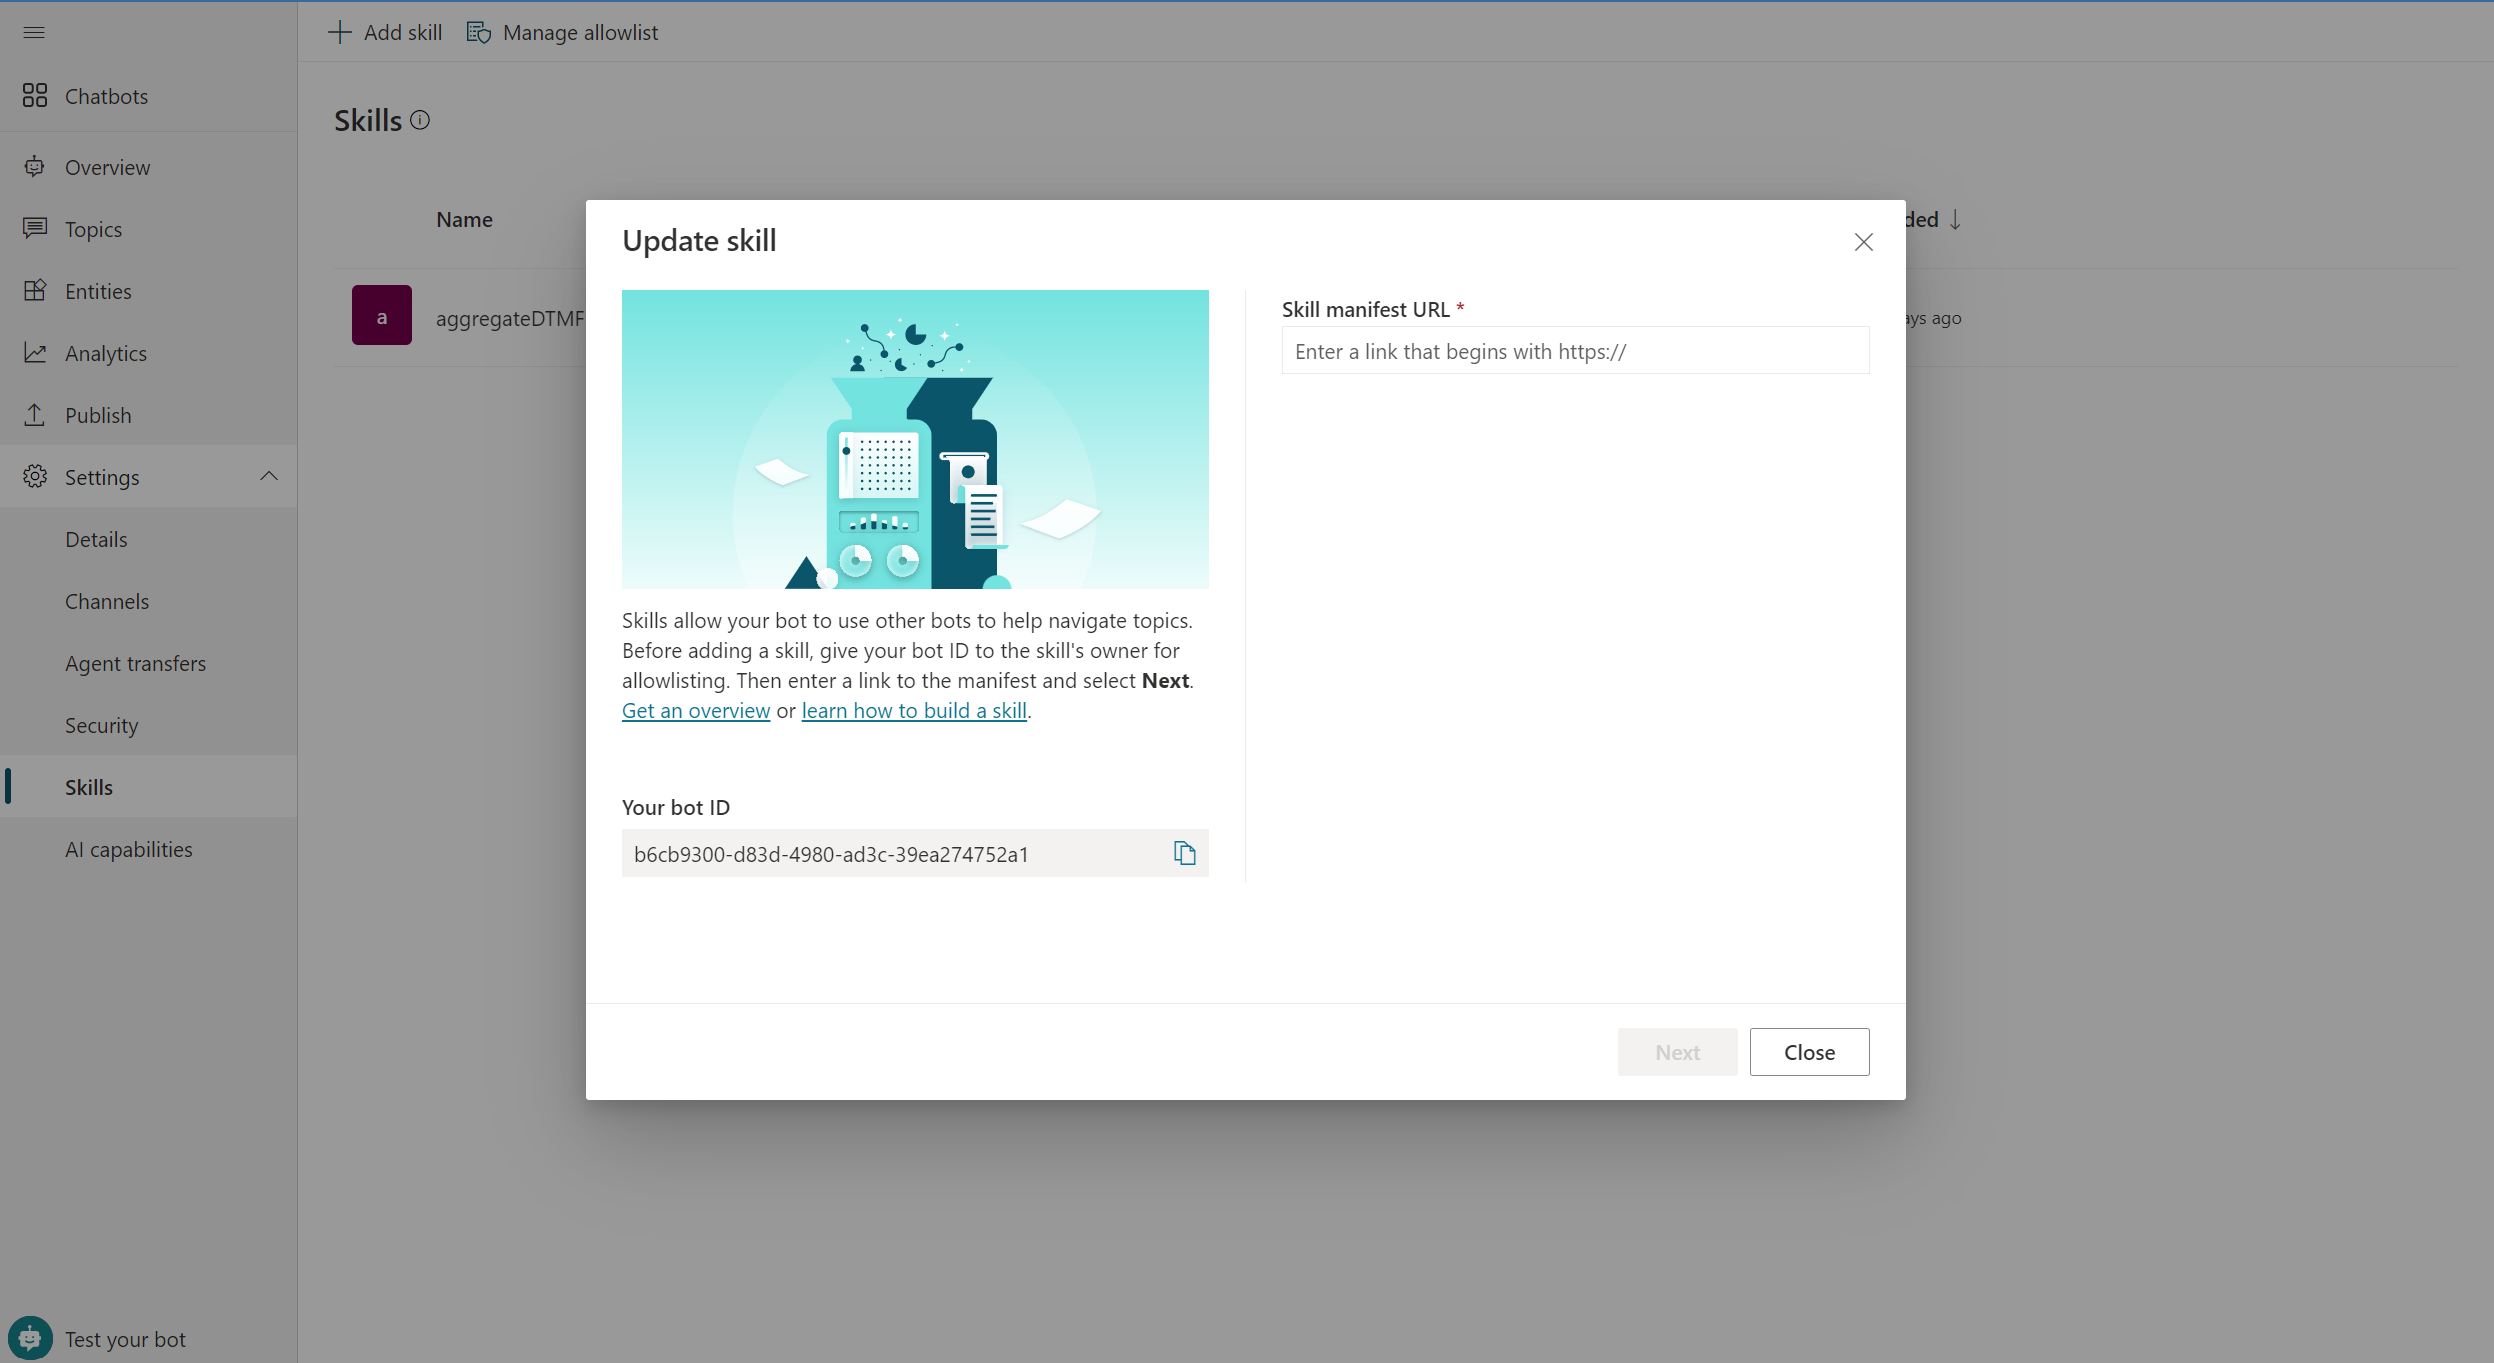2494x1363 pixels.
Task: Click the Manage allowlist icon
Action: [x=479, y=32]
